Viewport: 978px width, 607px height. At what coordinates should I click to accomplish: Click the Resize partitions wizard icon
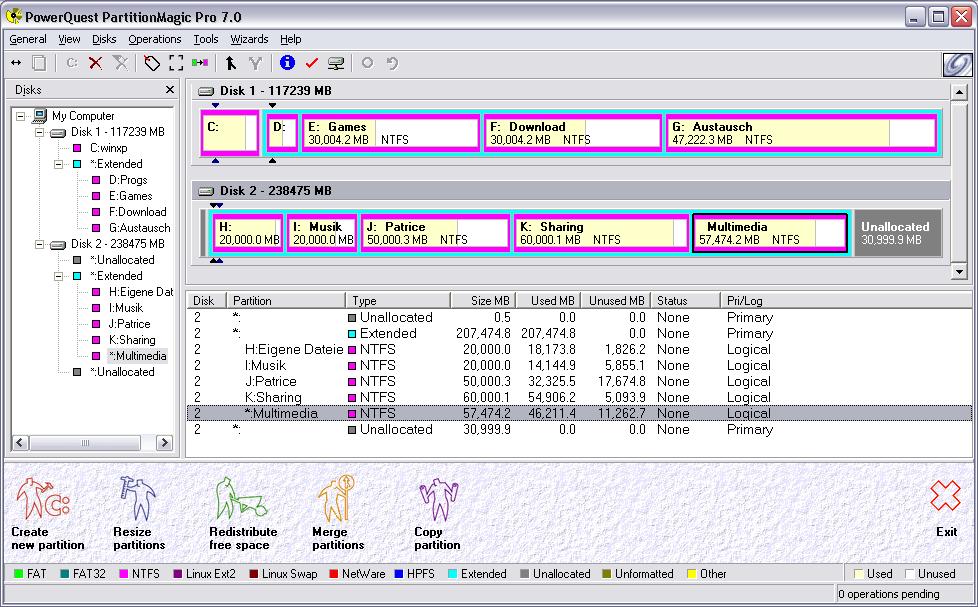[137, 498]
